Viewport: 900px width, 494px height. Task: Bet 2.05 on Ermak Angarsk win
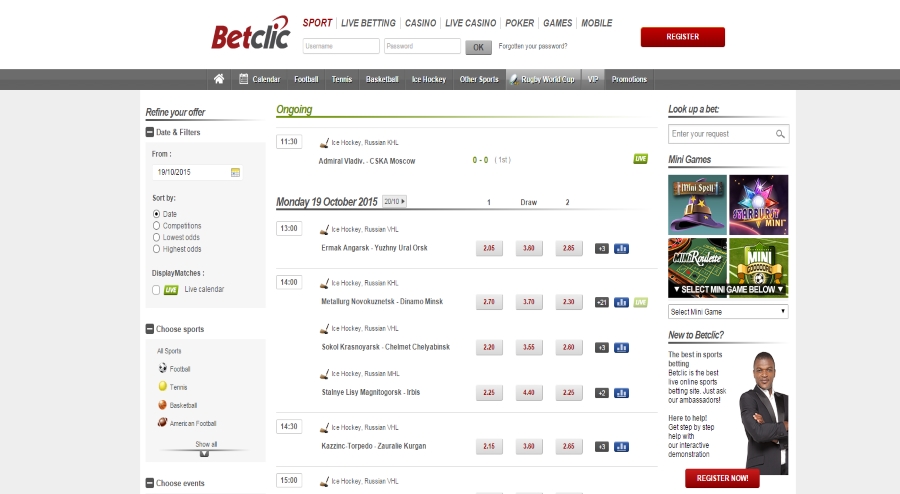pyautogui.click(x=489, y=248)
